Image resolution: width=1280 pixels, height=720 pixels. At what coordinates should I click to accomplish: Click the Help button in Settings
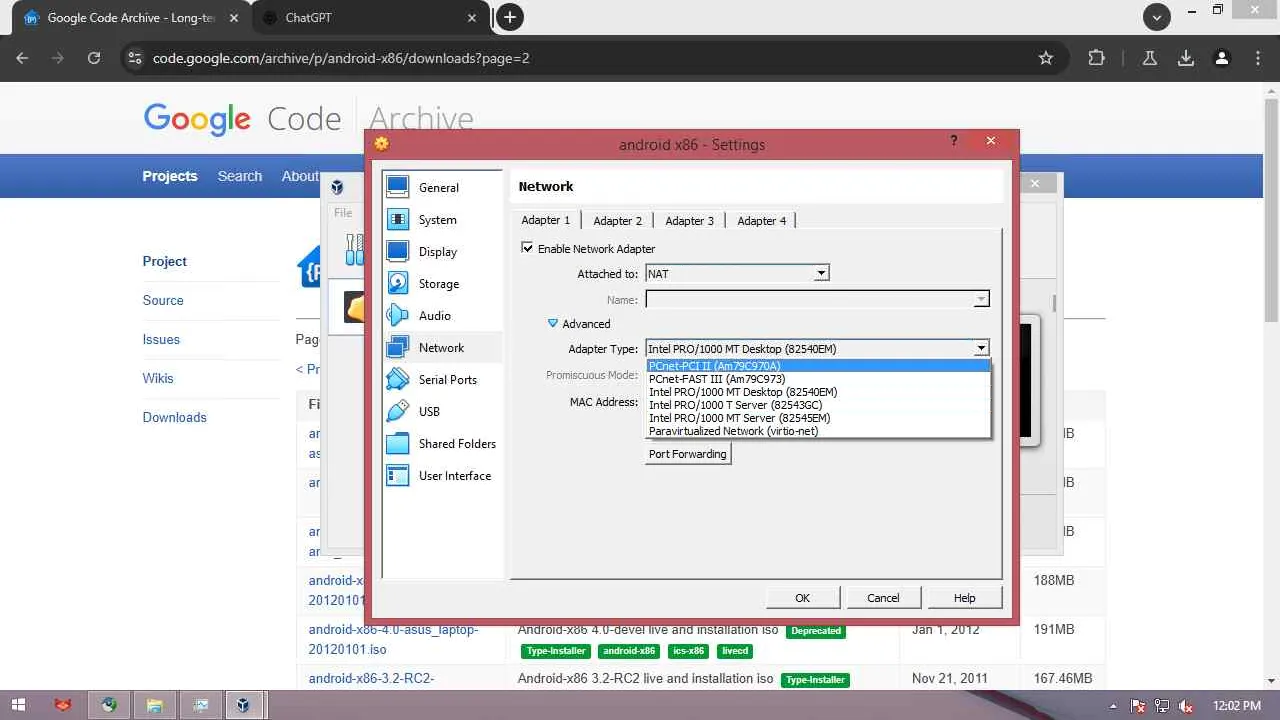pos(964,597)
